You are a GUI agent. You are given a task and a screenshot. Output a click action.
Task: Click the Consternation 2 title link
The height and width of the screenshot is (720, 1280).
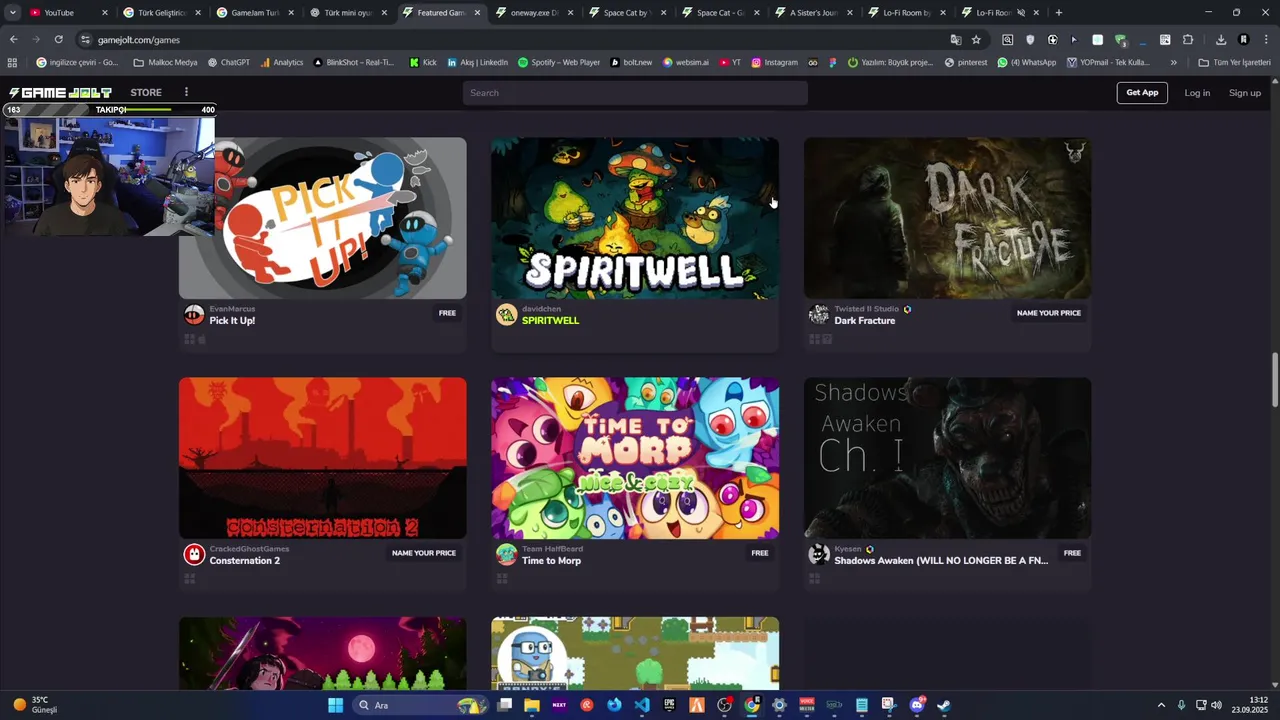coord(245,561)
